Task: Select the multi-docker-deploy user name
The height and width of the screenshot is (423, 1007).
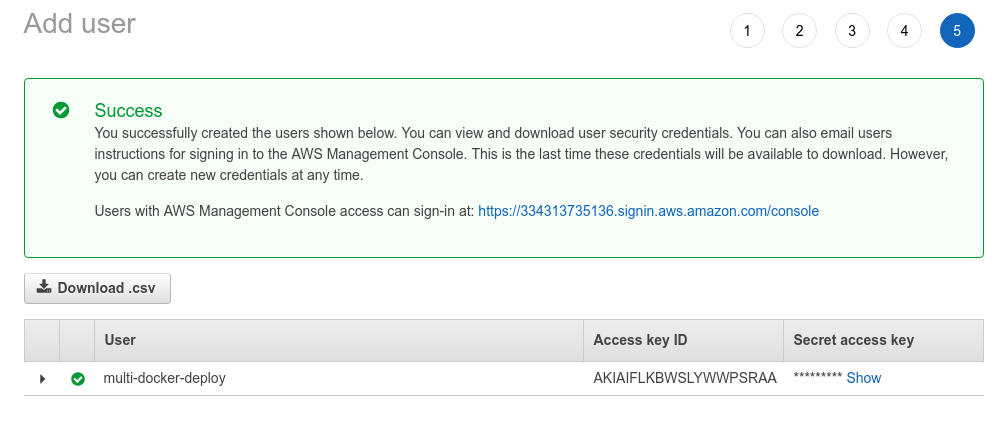Action: point(164,378)
